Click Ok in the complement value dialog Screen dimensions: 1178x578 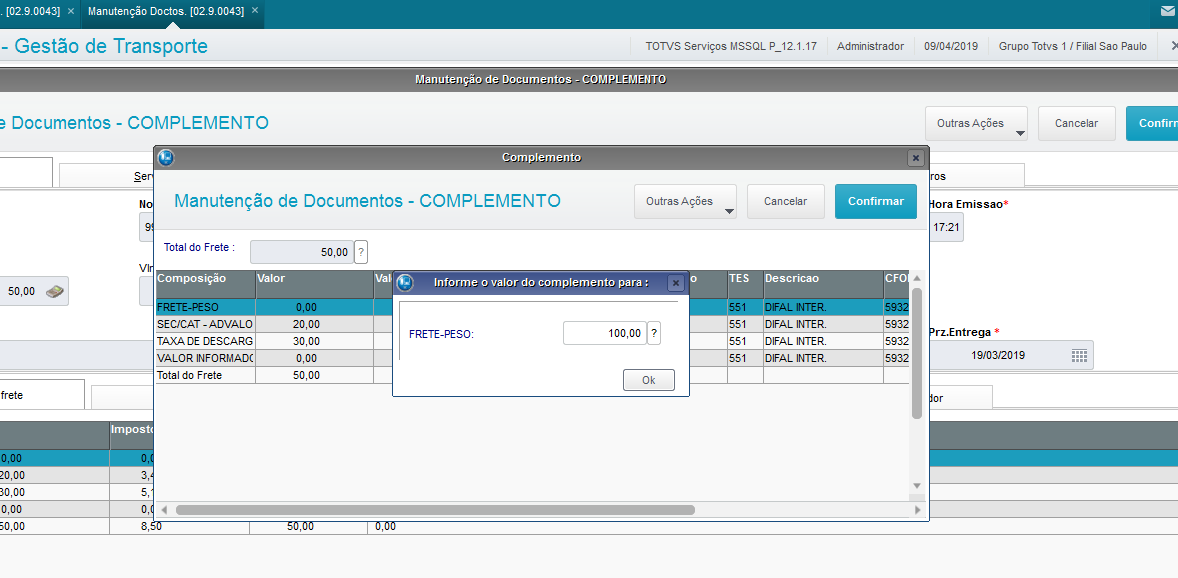tap(648, 380)
